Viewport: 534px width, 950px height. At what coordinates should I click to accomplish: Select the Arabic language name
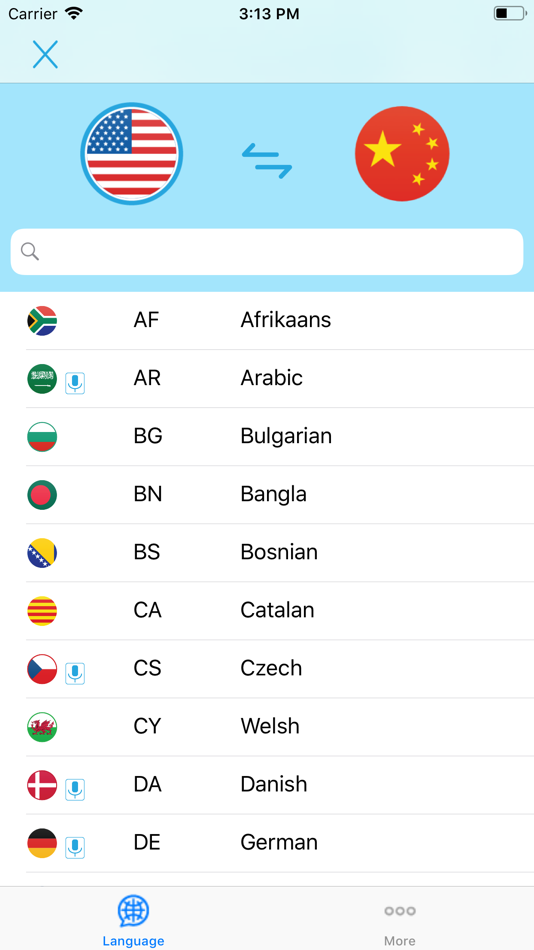point(272,378)
